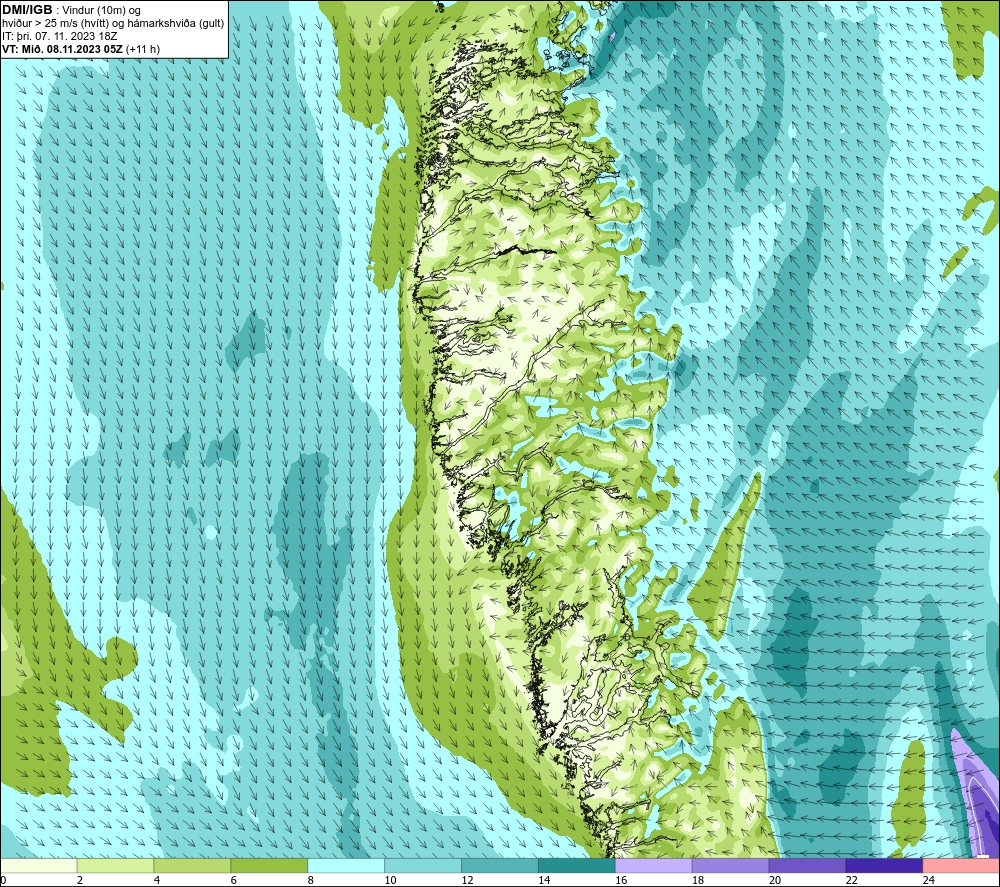
Task: Click the 10–12 m/s light teal legend swatch
Action: (423, 865)
